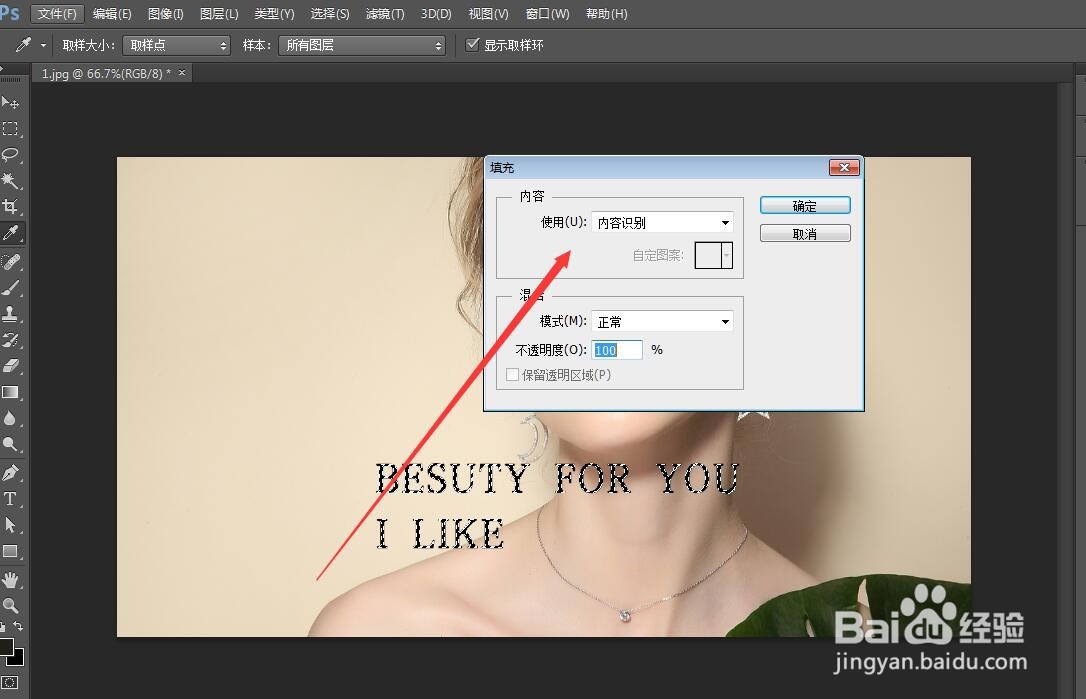Select the Spot Healing Brush tool
Viewport: 1086px width, 699px height.
(x=10, y=262)
